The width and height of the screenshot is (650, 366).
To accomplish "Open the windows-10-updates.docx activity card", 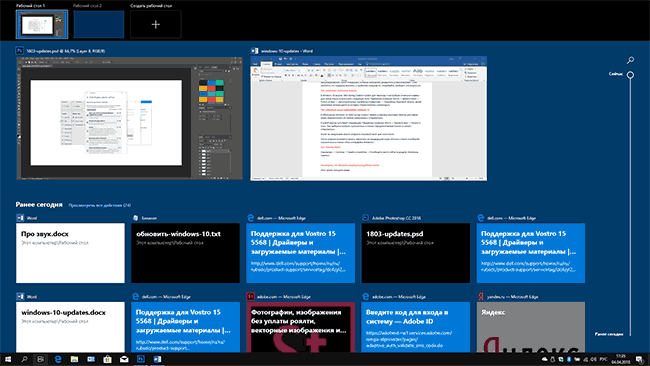I will coord(70,327).
